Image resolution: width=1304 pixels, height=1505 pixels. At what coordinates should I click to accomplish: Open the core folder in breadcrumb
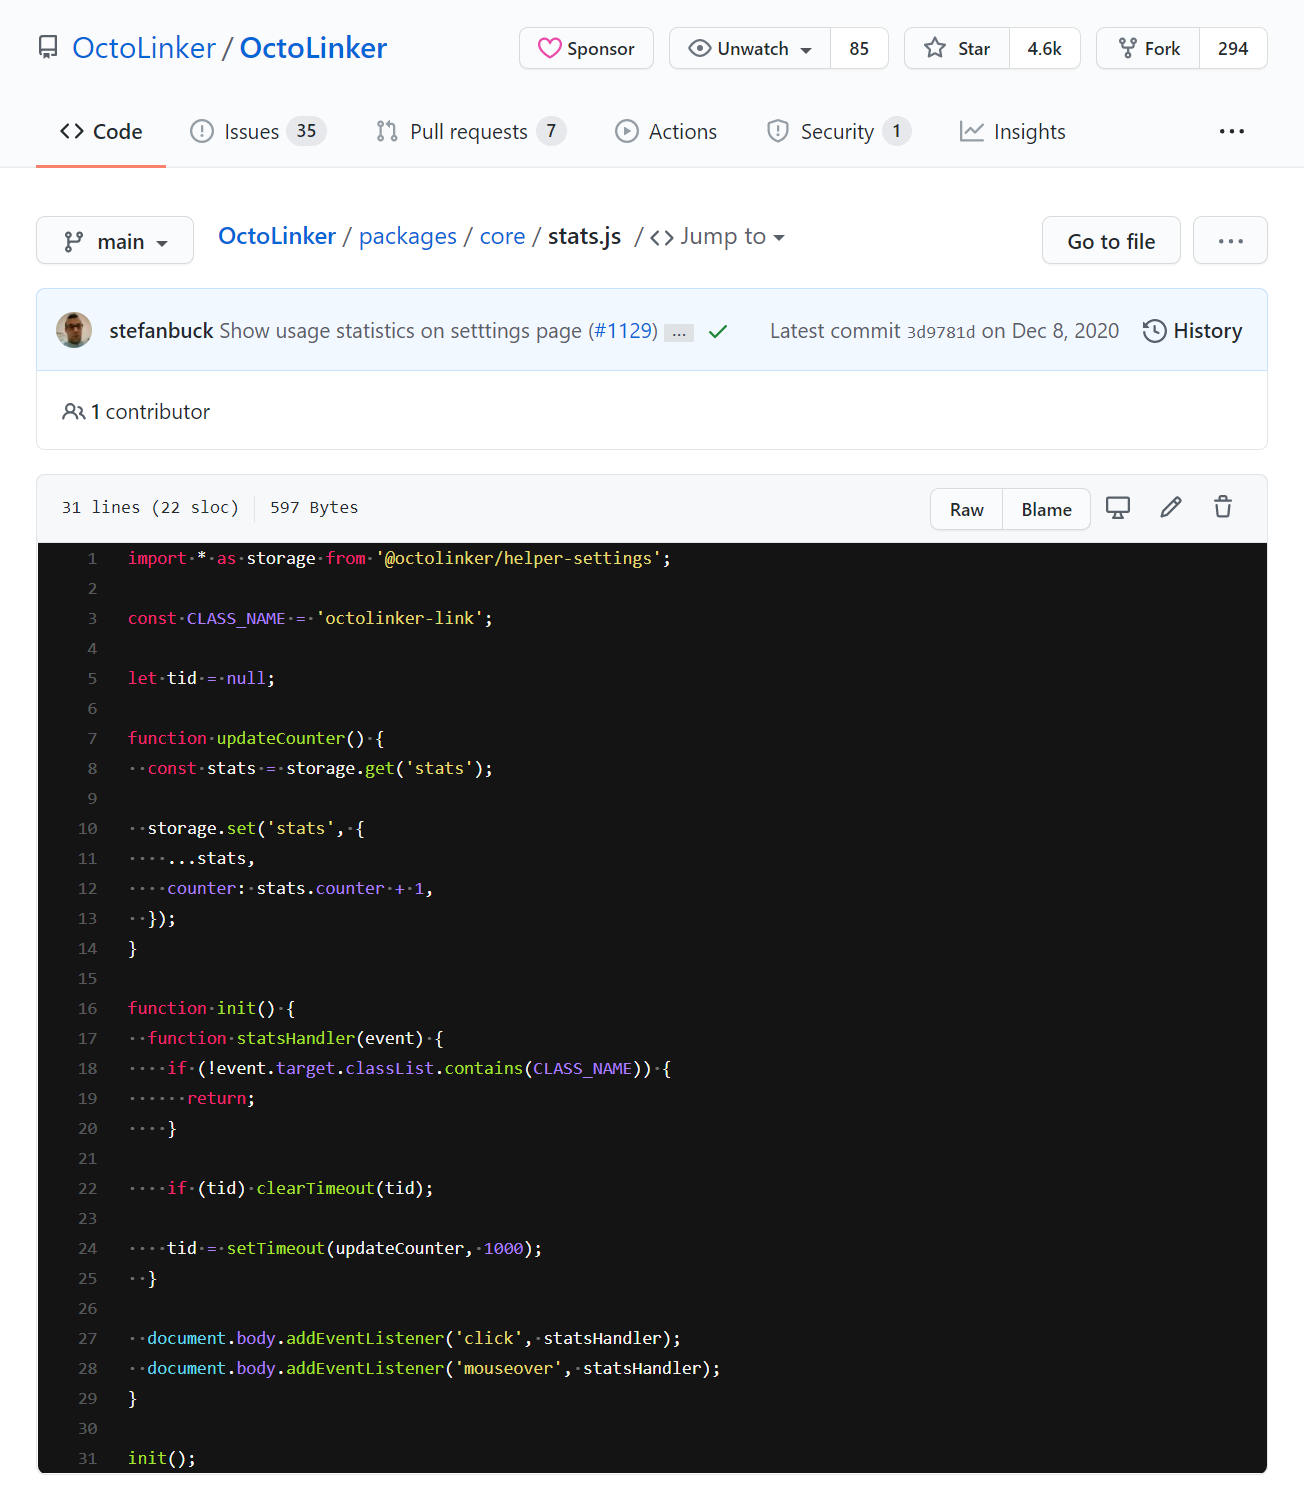[502, 236]
